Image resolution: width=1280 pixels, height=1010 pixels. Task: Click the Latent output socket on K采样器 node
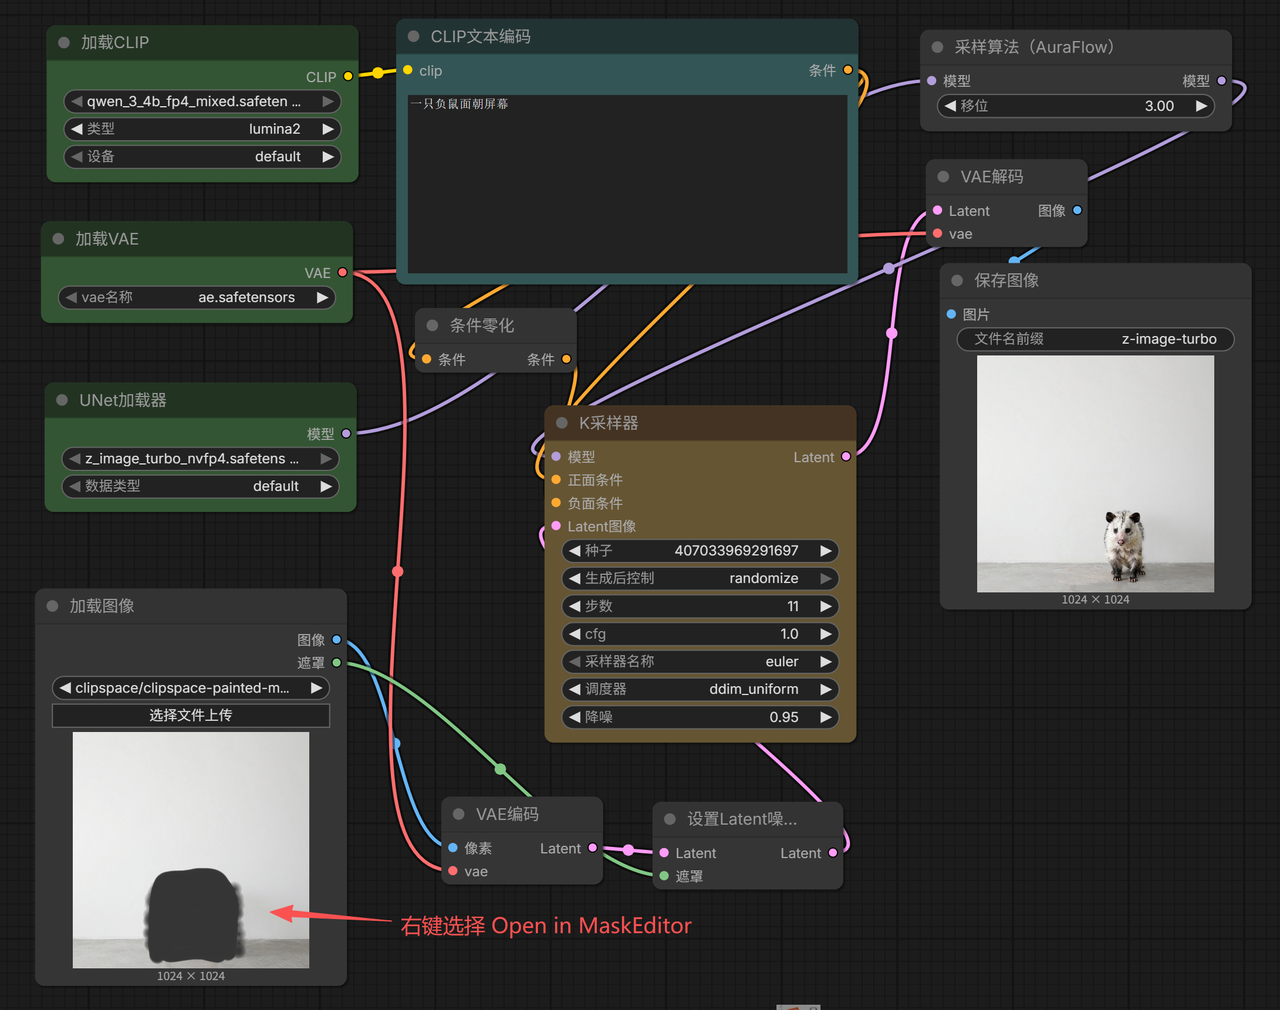click(x=847, y=456)
